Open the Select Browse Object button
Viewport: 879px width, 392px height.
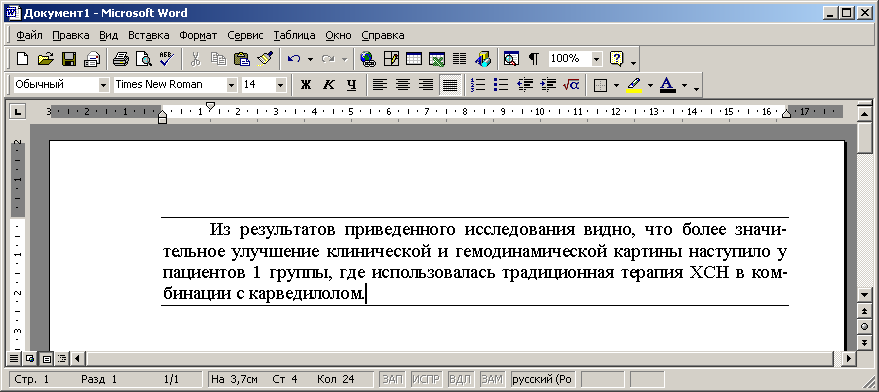pyautogui.click(x=864, y=326)
